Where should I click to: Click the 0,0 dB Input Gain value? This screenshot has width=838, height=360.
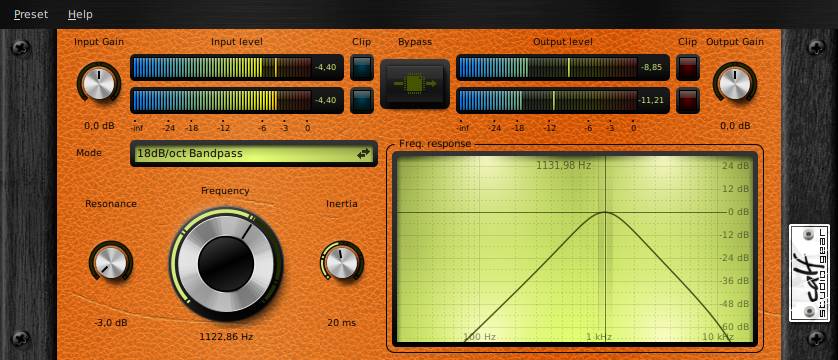coord(99,126)
